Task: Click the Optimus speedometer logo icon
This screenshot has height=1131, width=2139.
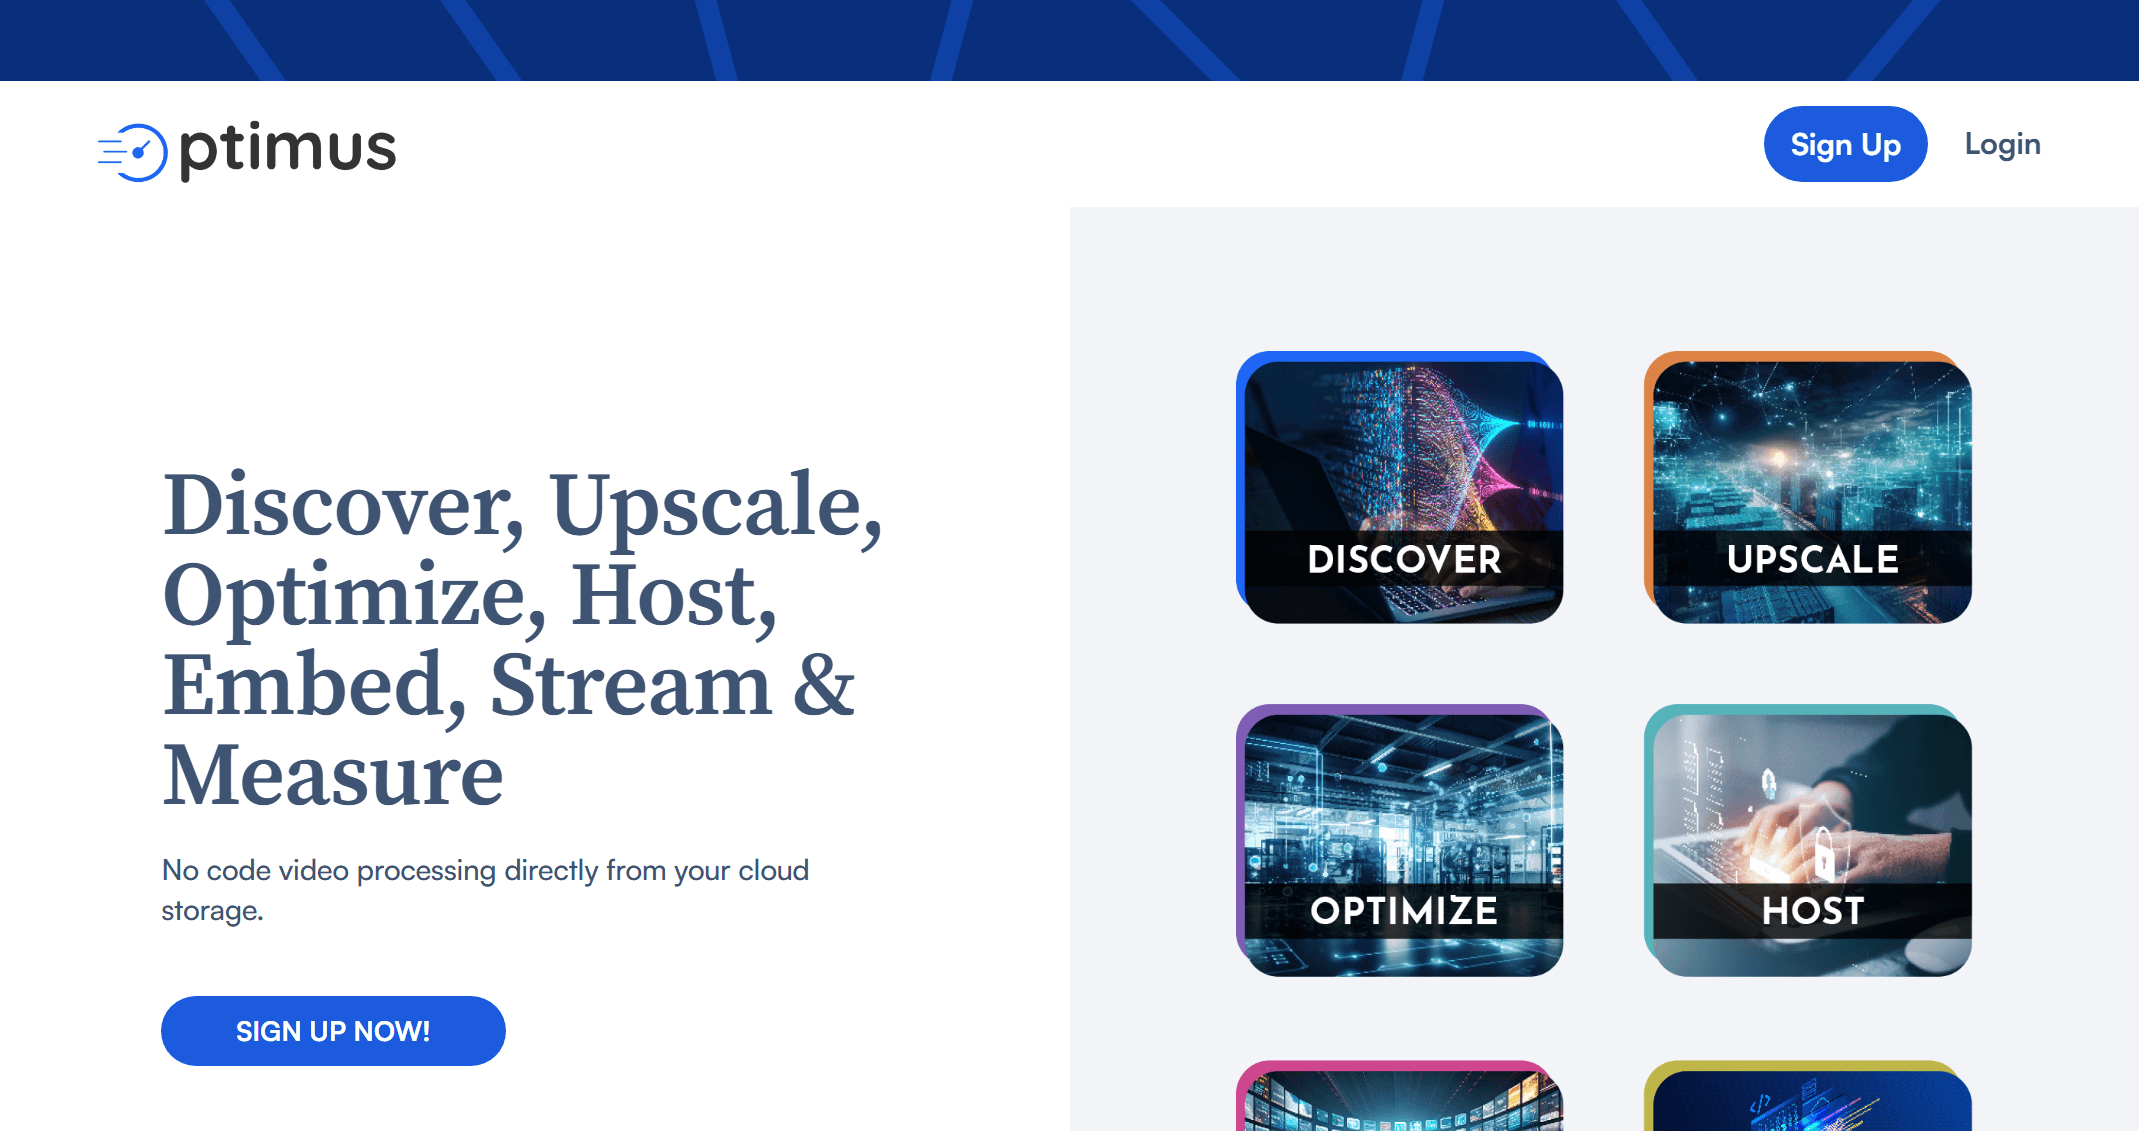Action: (134, 152)
